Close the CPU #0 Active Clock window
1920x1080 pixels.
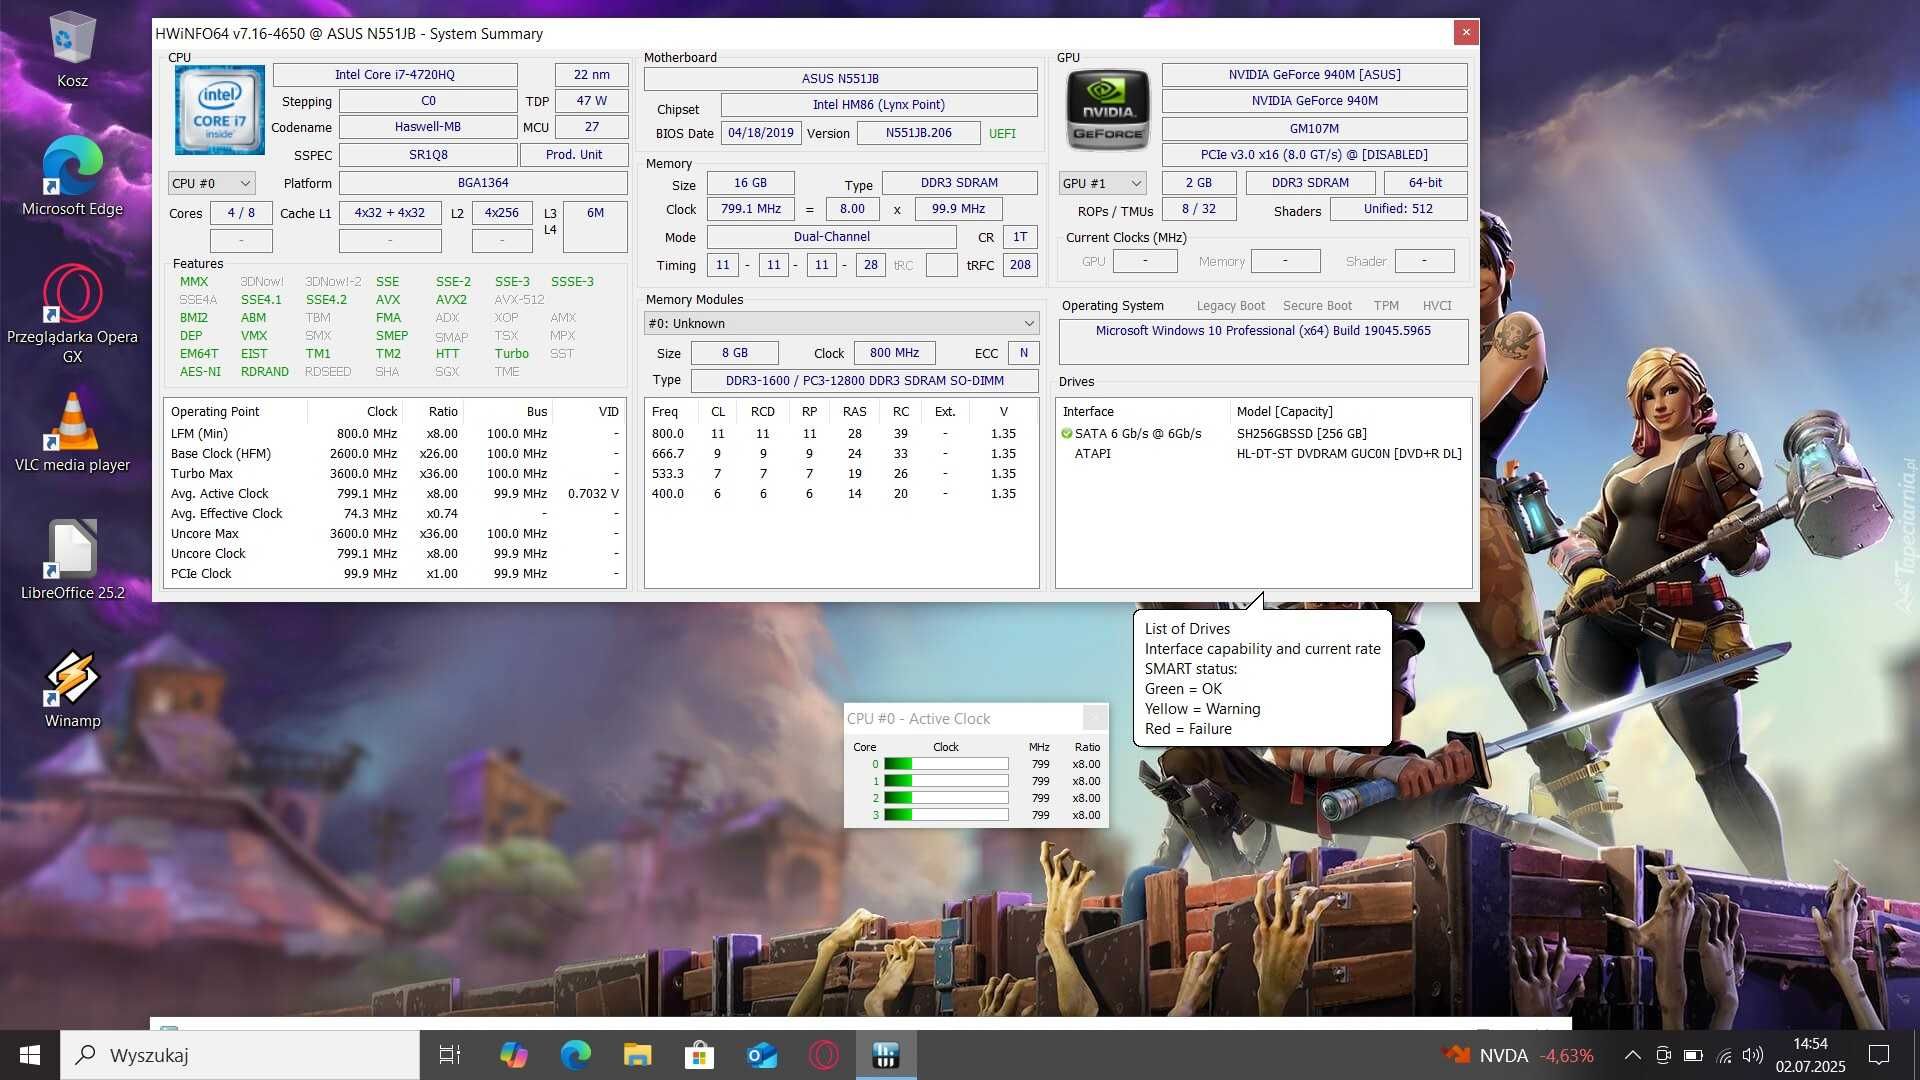(x=1095, y=717)
